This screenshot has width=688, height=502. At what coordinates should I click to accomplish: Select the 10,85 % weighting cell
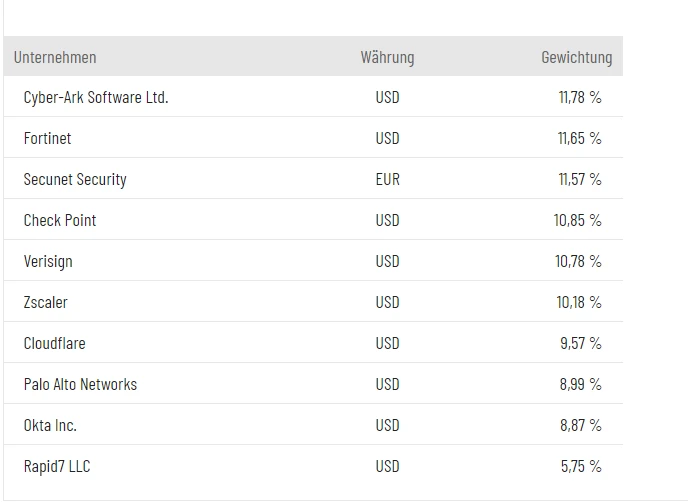tap(578, 221)
